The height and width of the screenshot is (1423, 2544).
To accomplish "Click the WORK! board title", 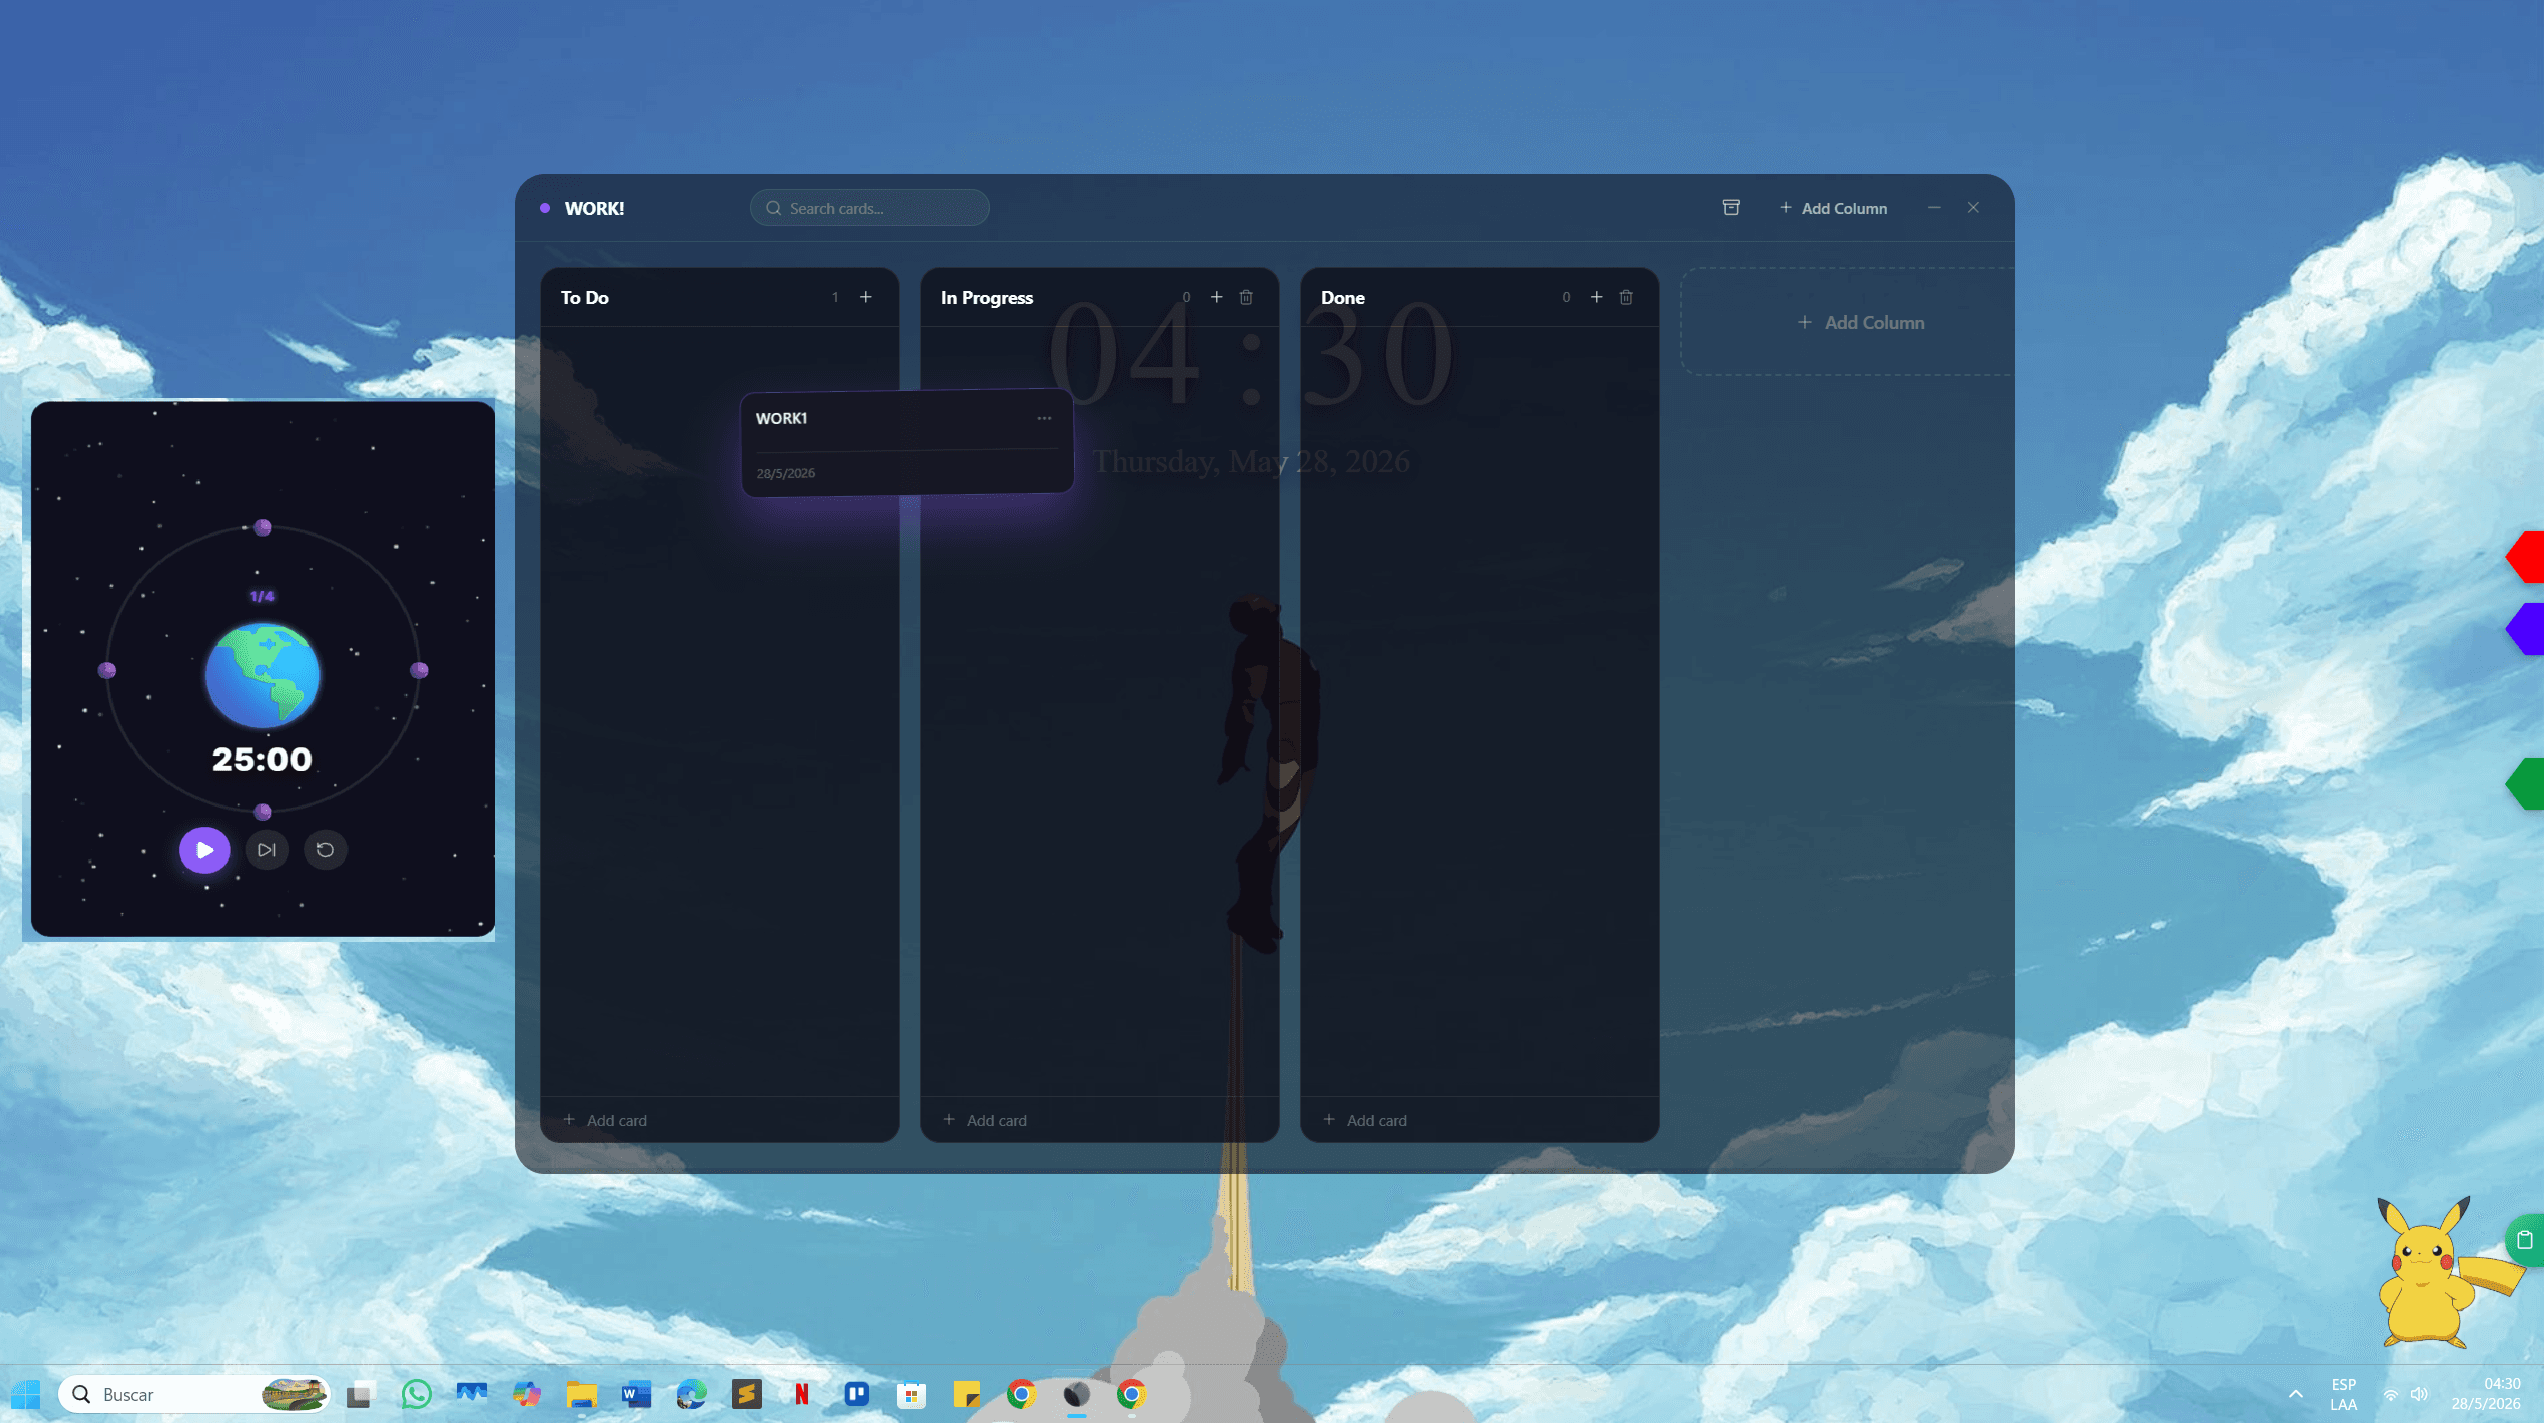I will [x=594, y=208].
